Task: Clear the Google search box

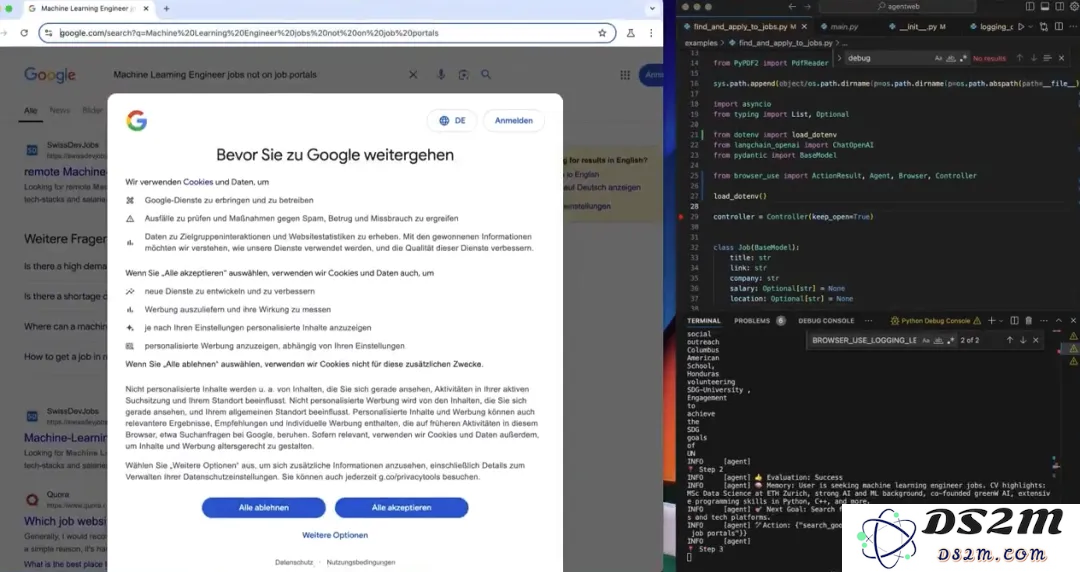Action: 413,74
